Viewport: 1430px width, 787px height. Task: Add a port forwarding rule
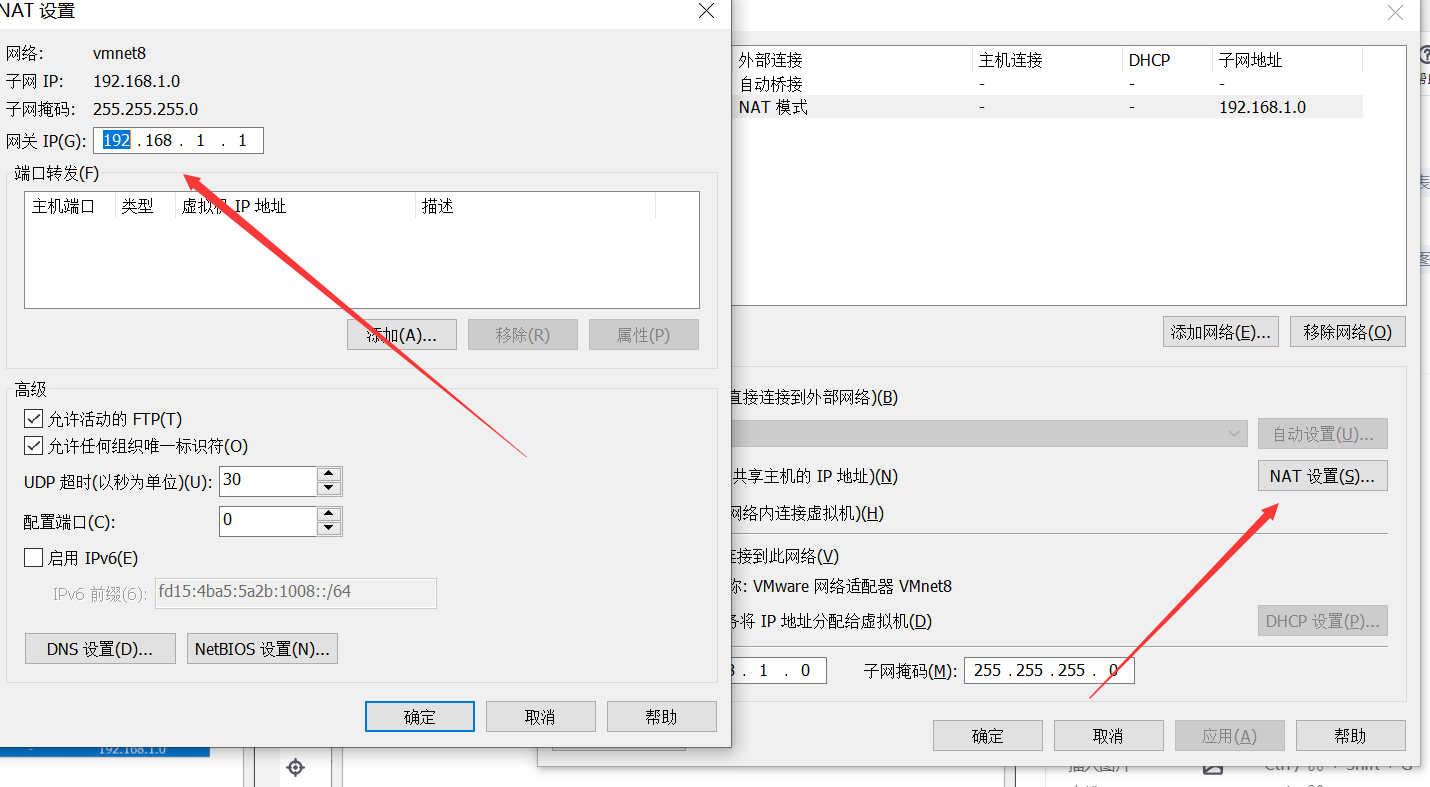pos(402,335)
